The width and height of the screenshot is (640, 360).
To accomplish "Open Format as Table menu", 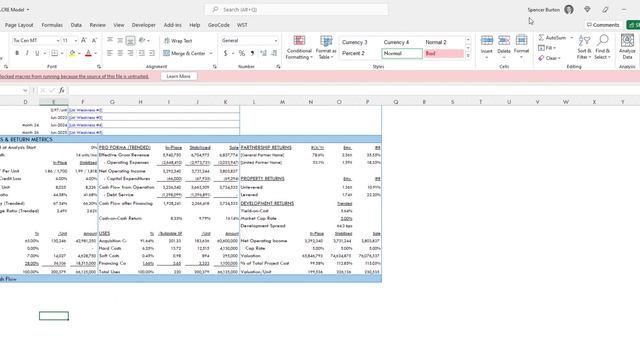I will point(326,47).
